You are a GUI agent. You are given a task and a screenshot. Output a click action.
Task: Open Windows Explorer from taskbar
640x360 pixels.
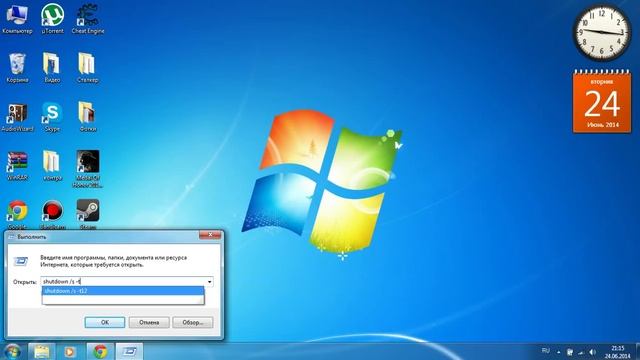[x=42, y=351]
